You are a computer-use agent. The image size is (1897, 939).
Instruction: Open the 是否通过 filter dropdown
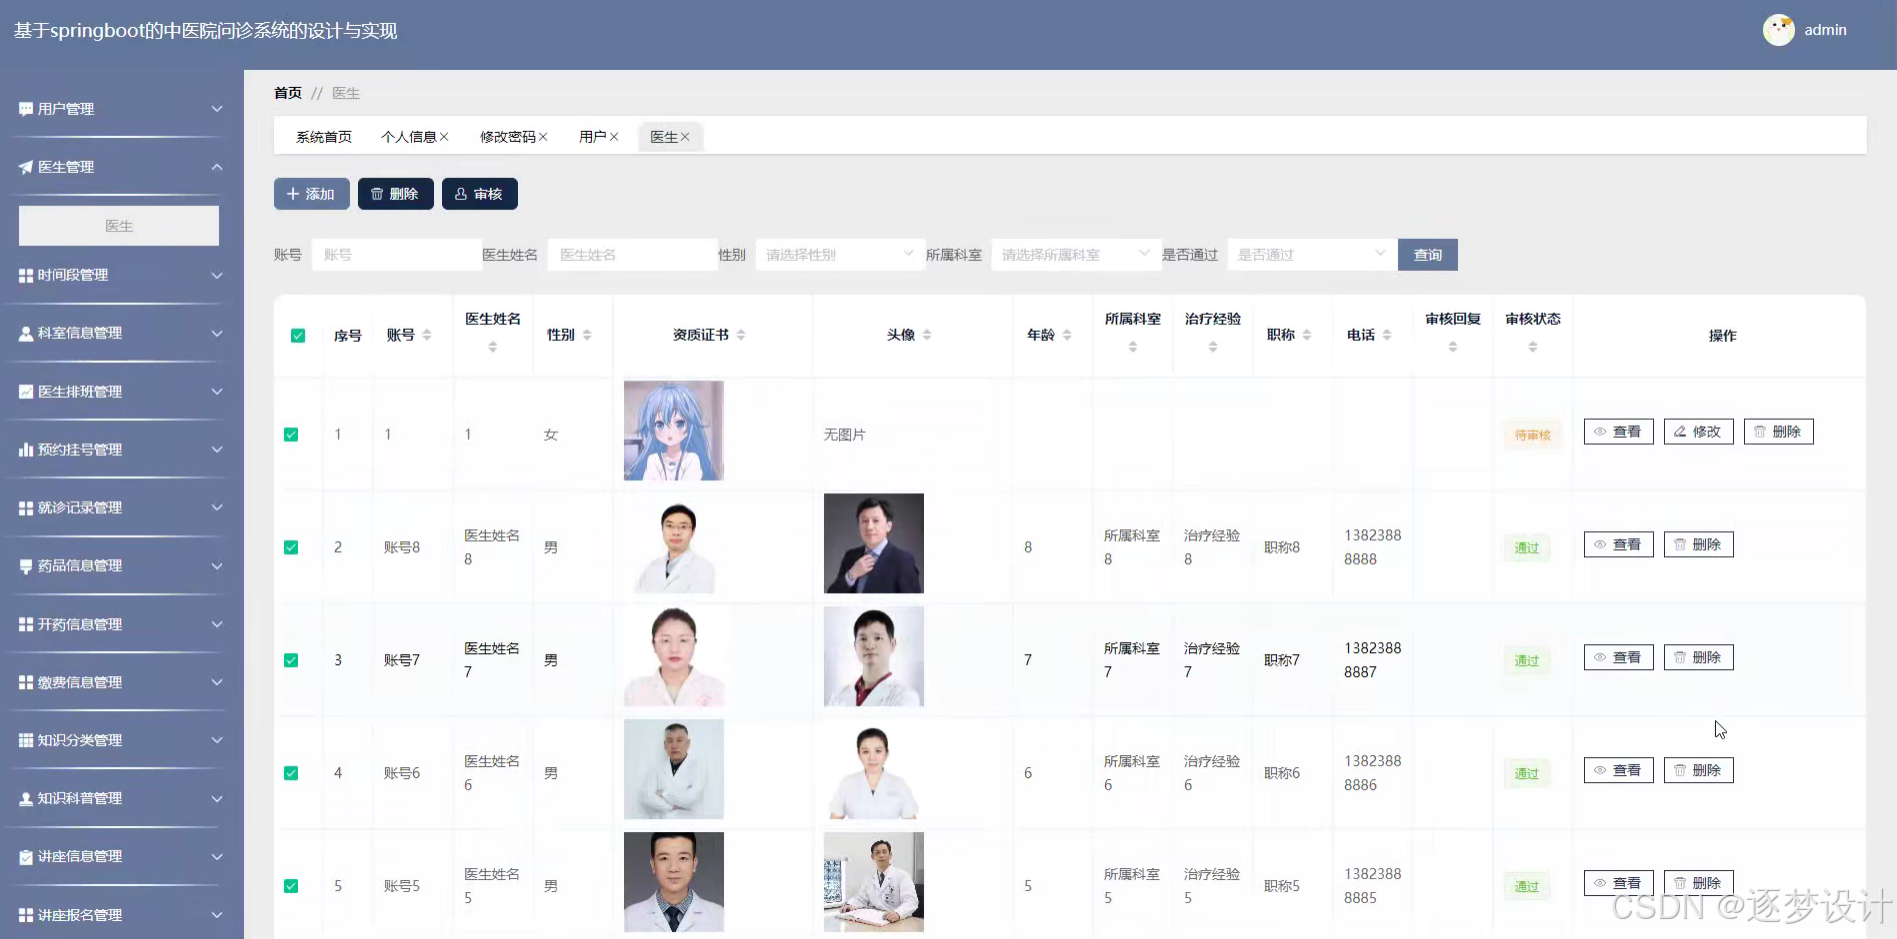click(x=1311, y=255)
